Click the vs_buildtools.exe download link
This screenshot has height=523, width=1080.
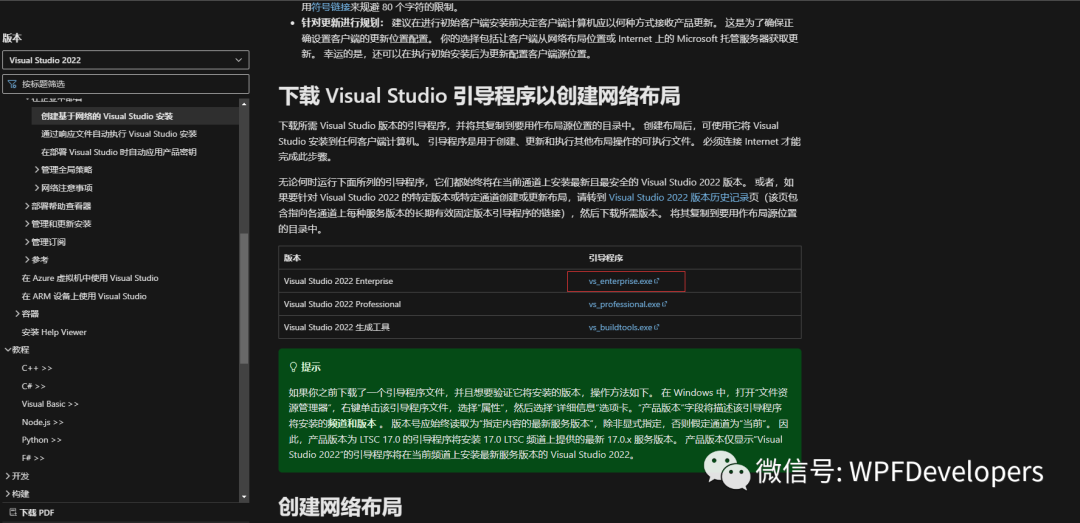[x=620, y=327]
